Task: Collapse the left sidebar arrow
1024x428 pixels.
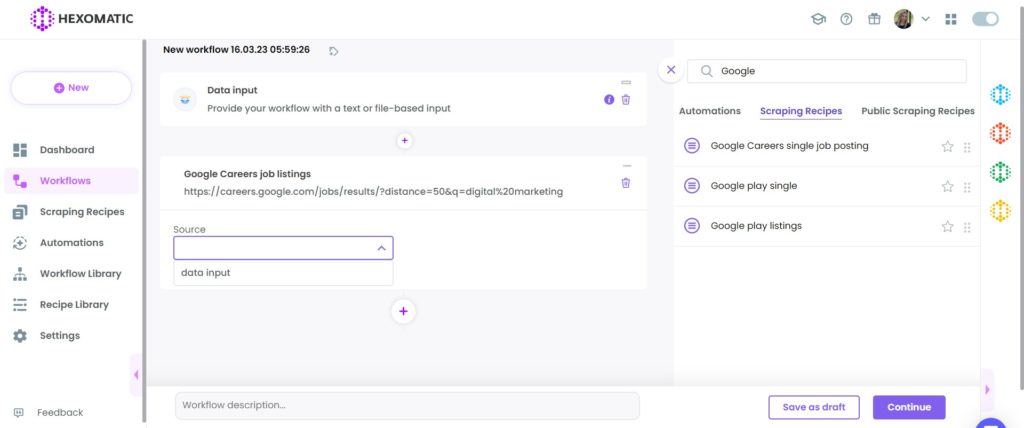Action: 136,374
